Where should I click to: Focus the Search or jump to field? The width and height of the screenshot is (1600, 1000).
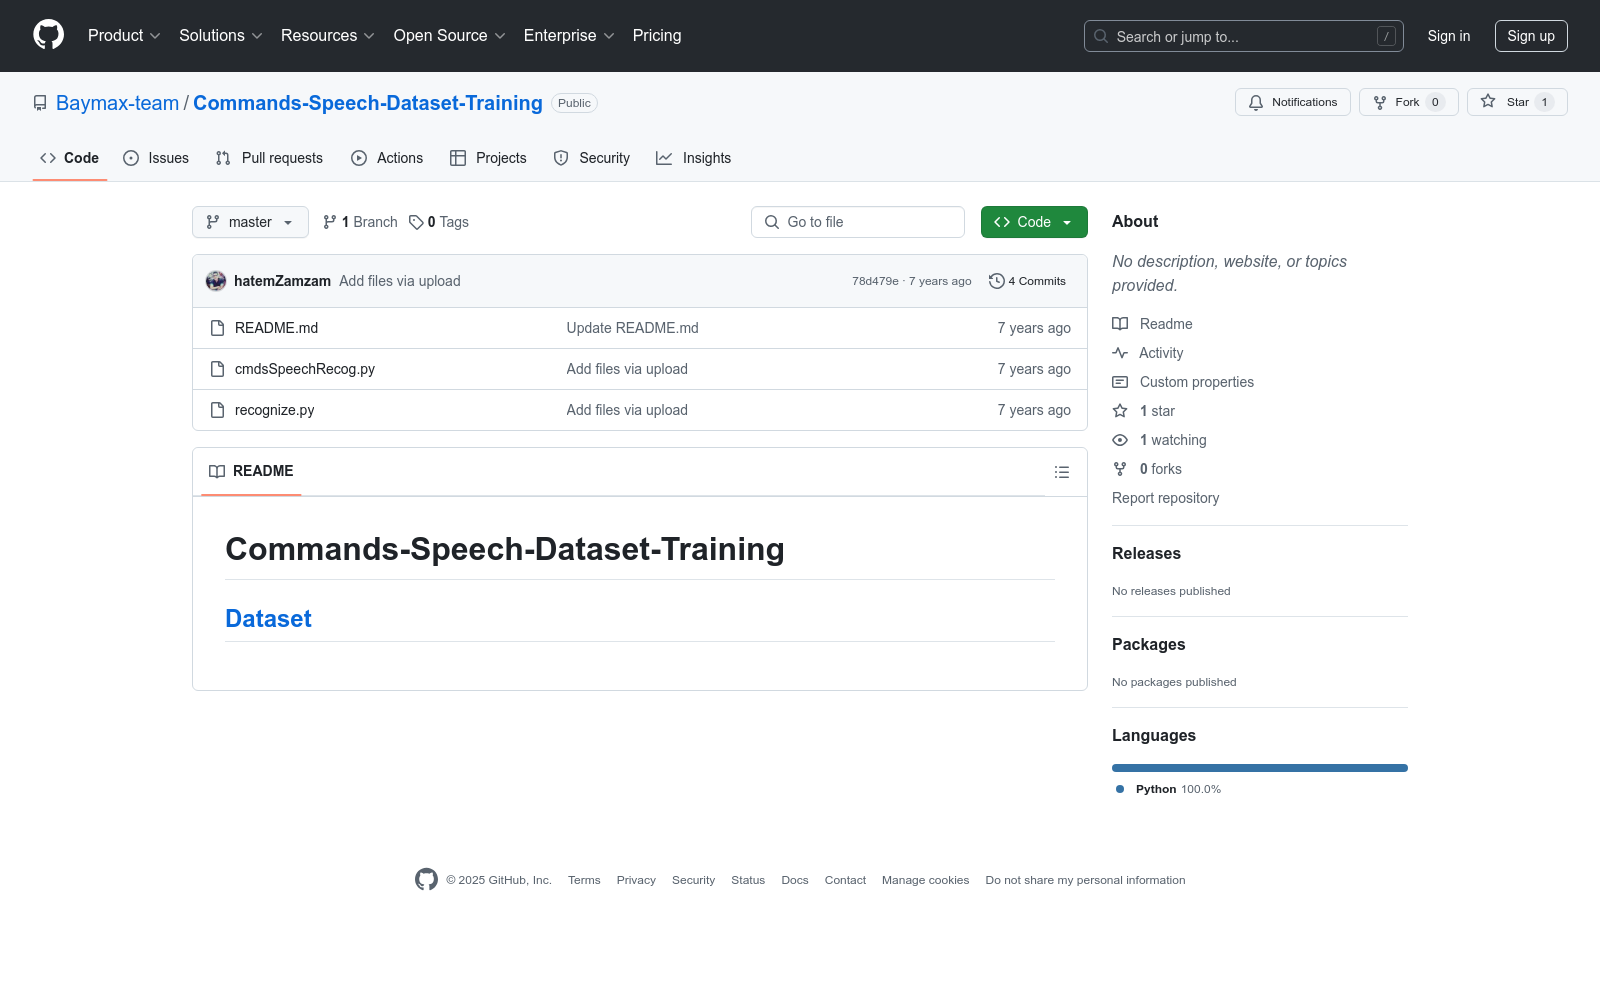tap(1244, 36)
